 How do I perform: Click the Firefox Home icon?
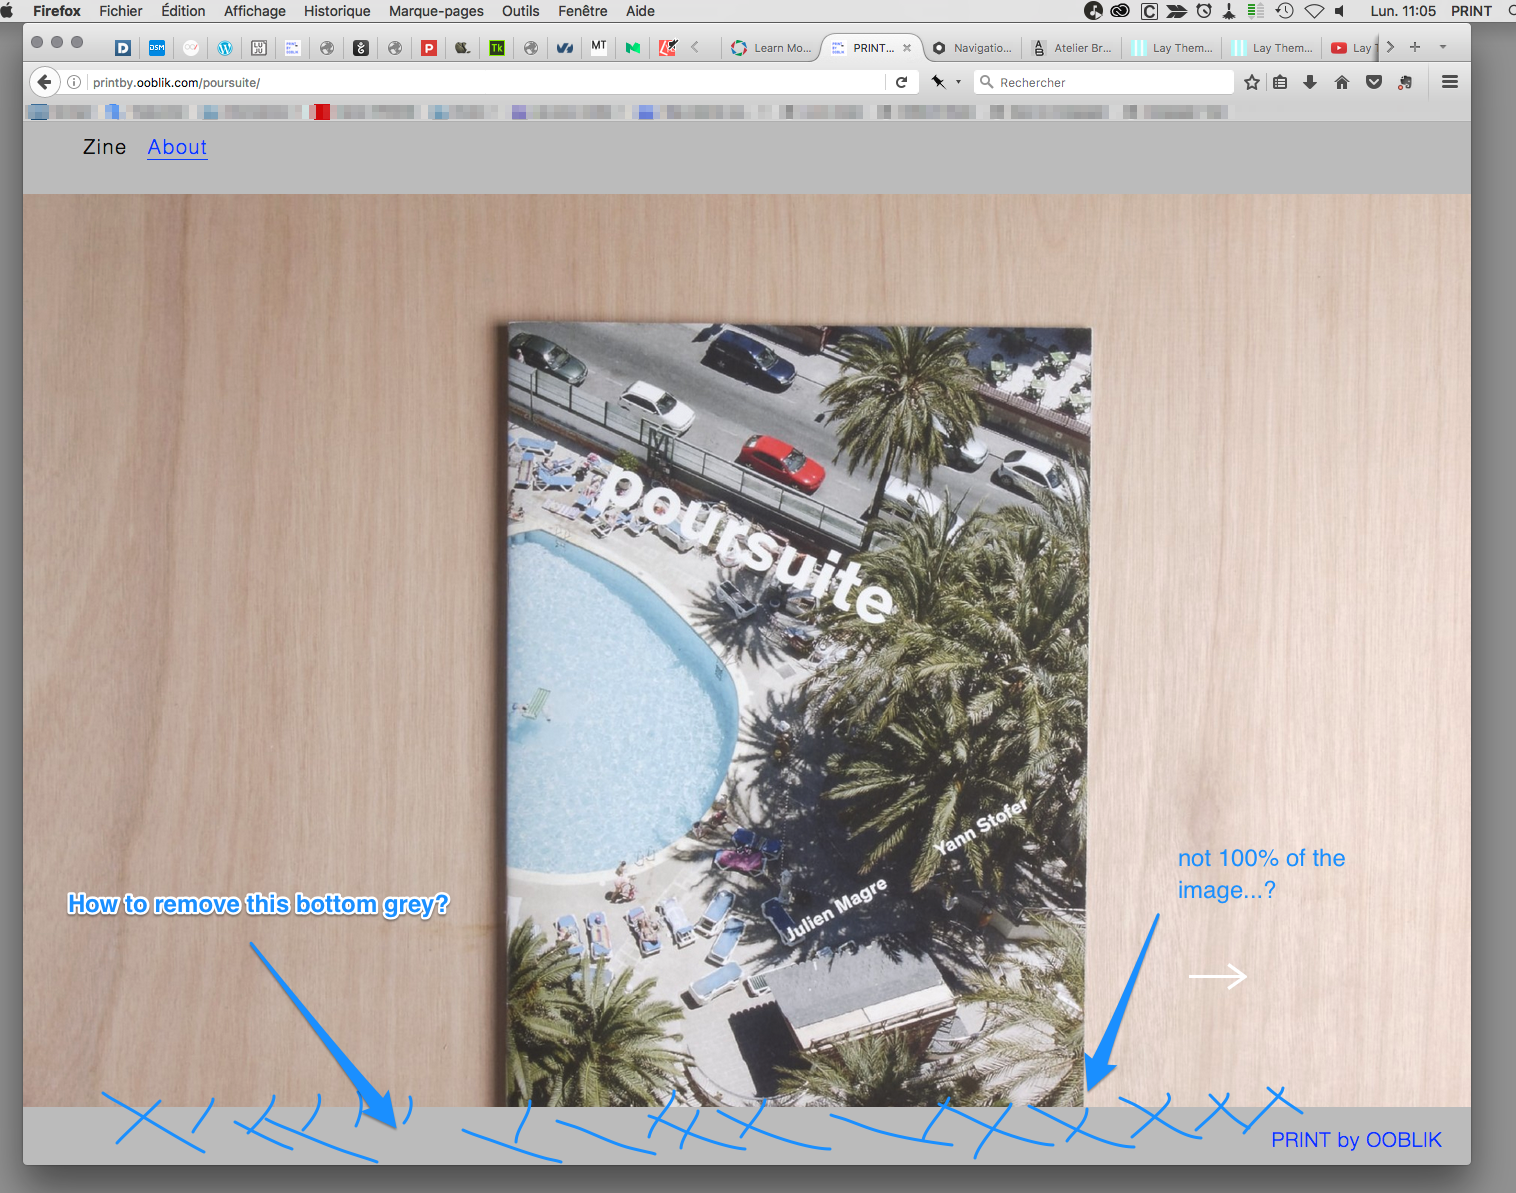click(1341, 82)
